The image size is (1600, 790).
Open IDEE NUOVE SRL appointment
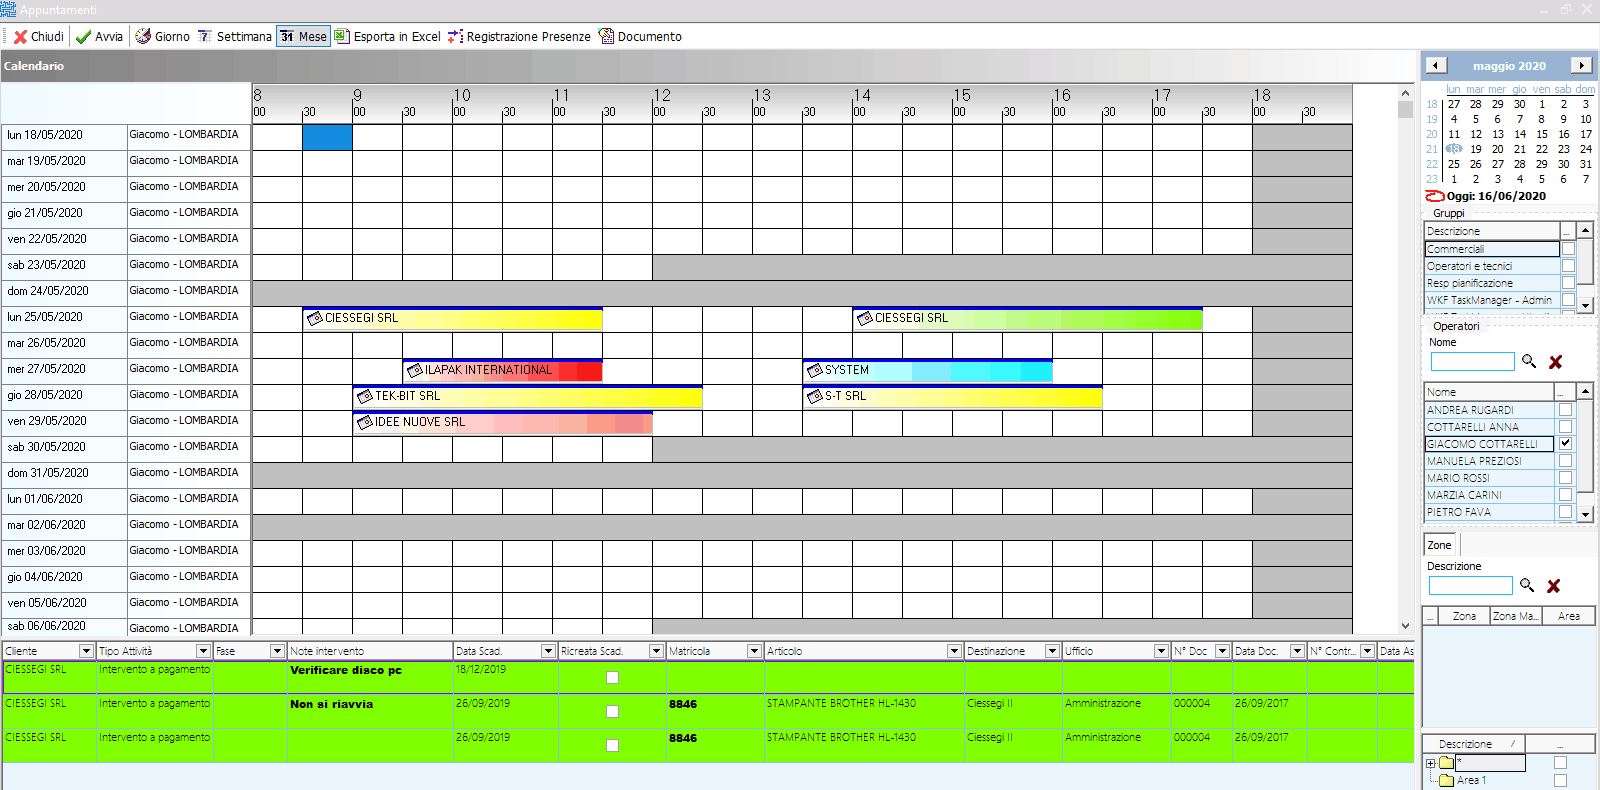(x=502, y=422)
